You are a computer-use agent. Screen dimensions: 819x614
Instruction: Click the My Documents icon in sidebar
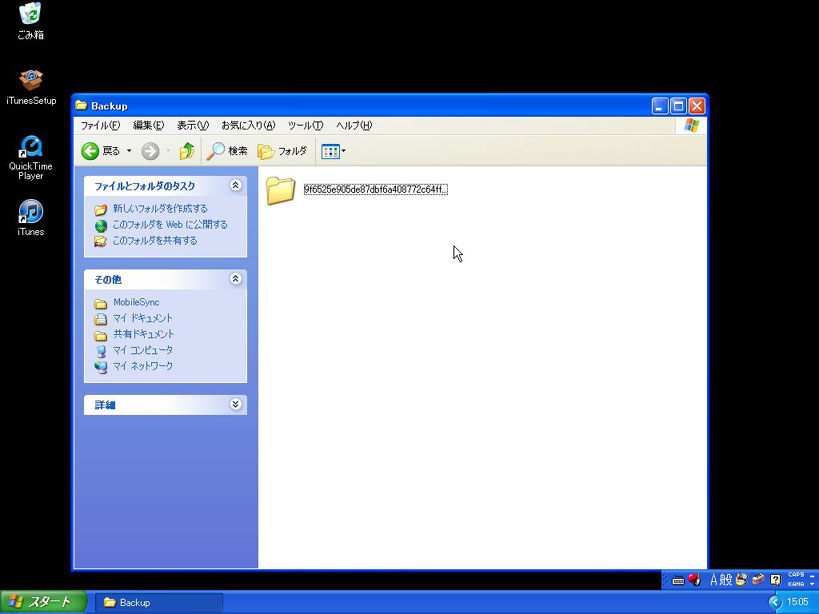[100, 319]
